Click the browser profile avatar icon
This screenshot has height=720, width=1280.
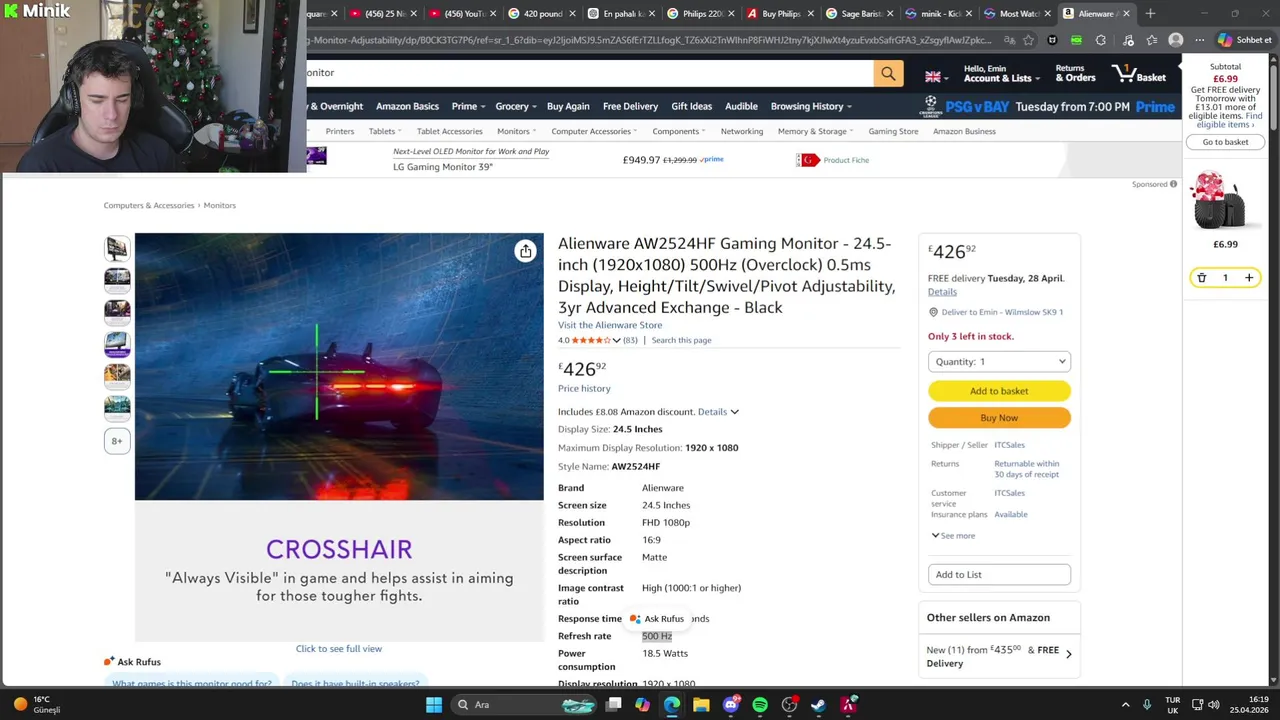[x=1176, y=40]
